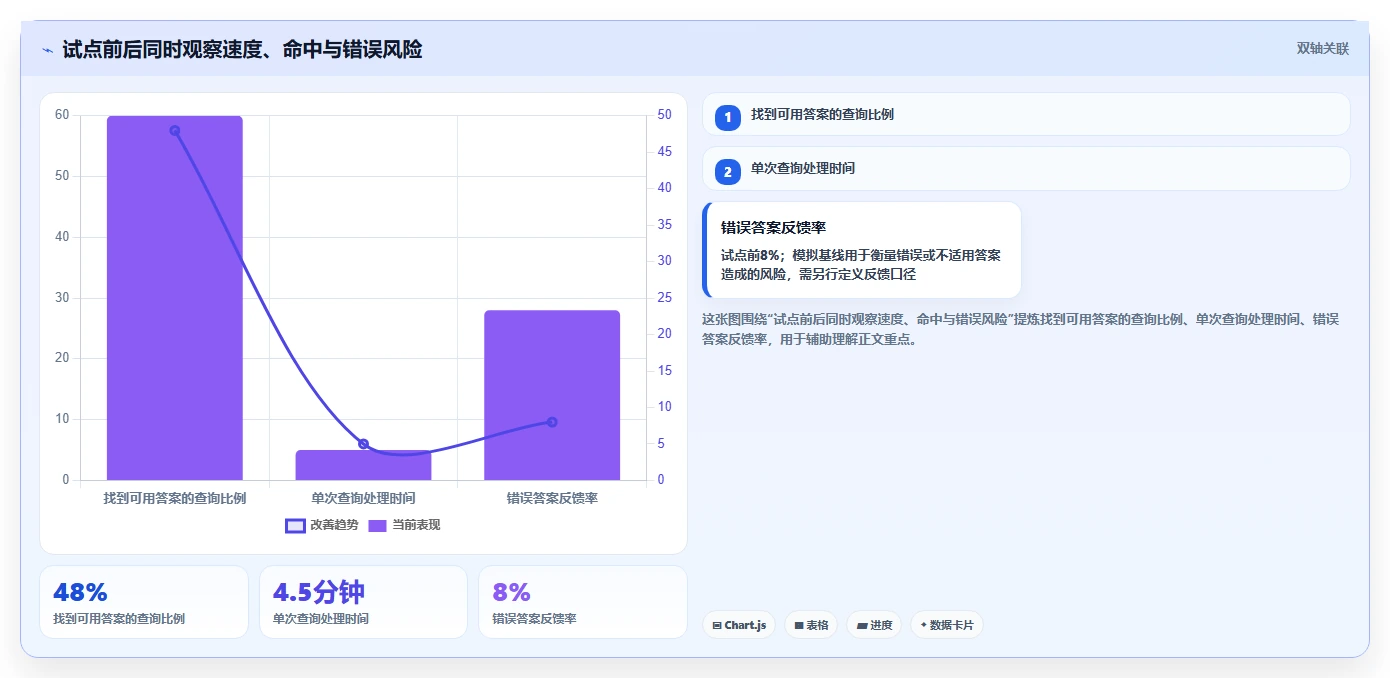Click the 进度 tag chip
The image size is (1390, 678).
[874, 625]
